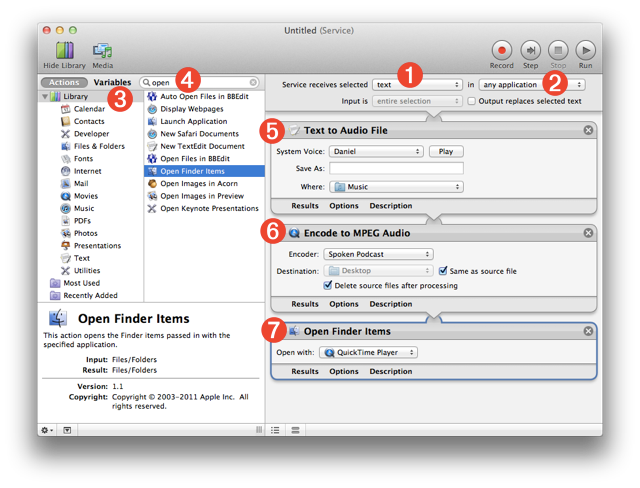
Task: Show Results of Text to Audio File
Action: 305,206
